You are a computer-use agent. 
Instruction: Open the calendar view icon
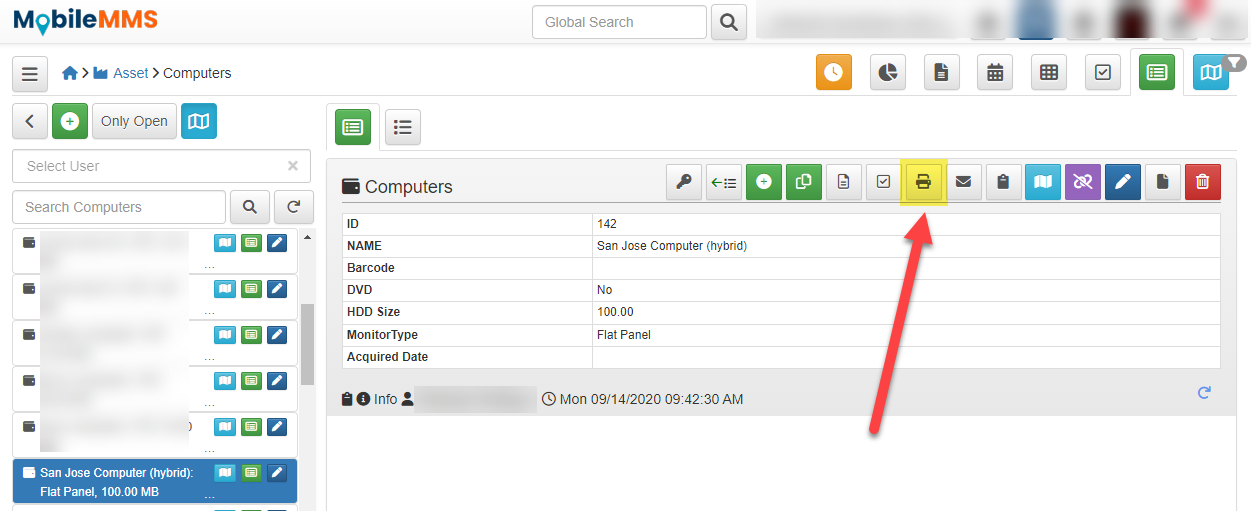[995, 73]
